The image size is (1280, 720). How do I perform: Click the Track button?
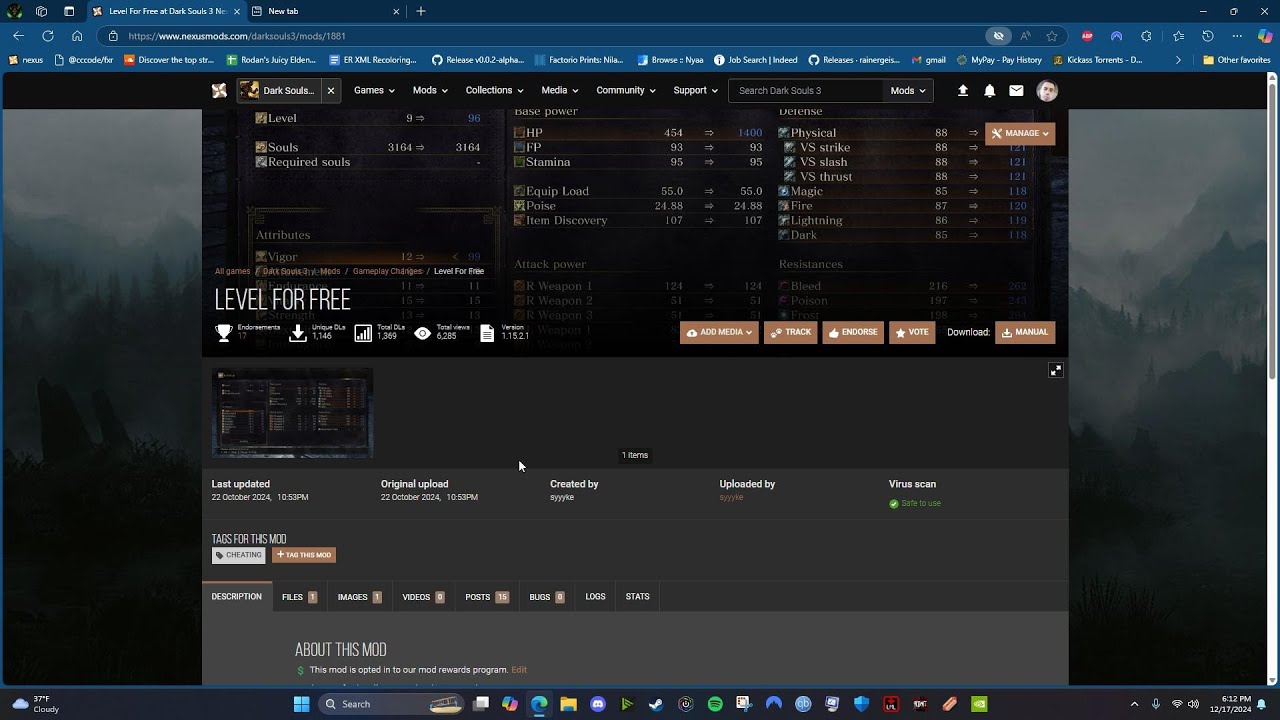pyautogui.click(x=790, y=332)
